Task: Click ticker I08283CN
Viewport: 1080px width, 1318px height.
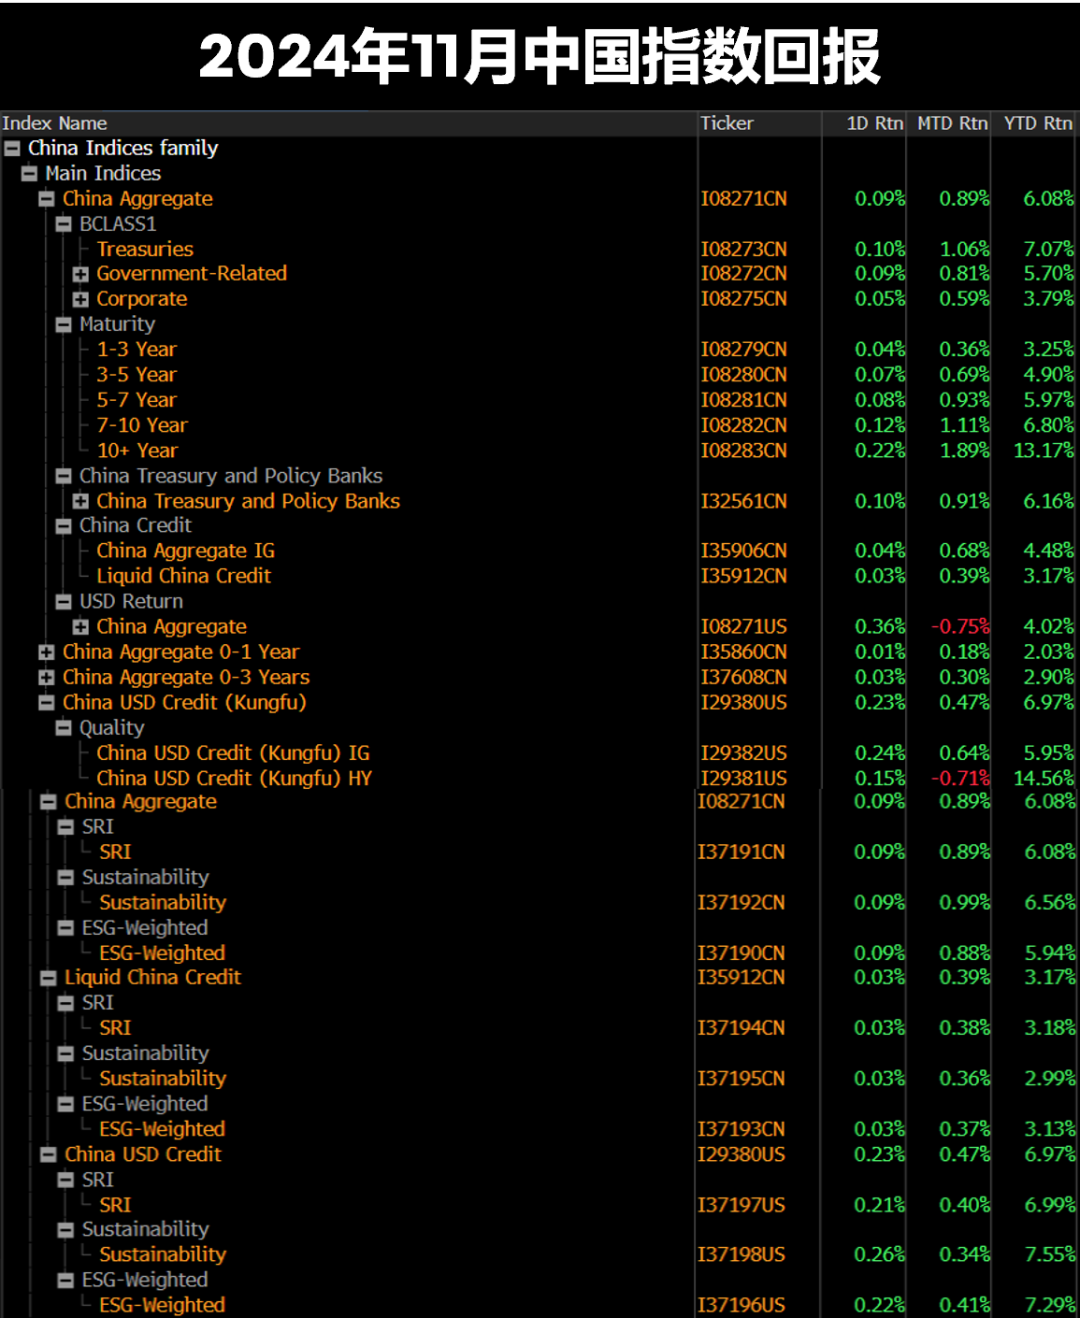Action: [x=743, y=450]
